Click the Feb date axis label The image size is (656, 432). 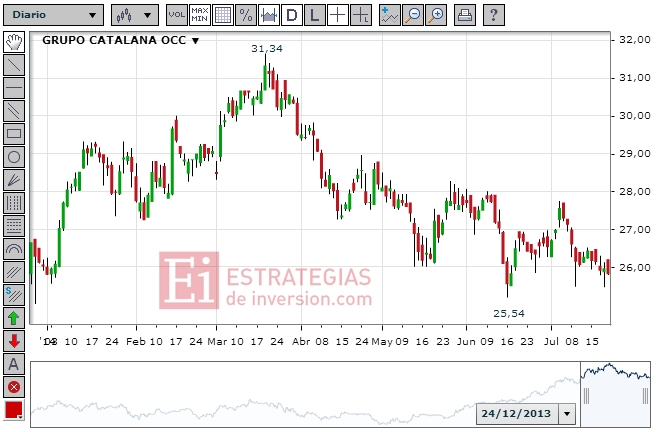[136, 342]
